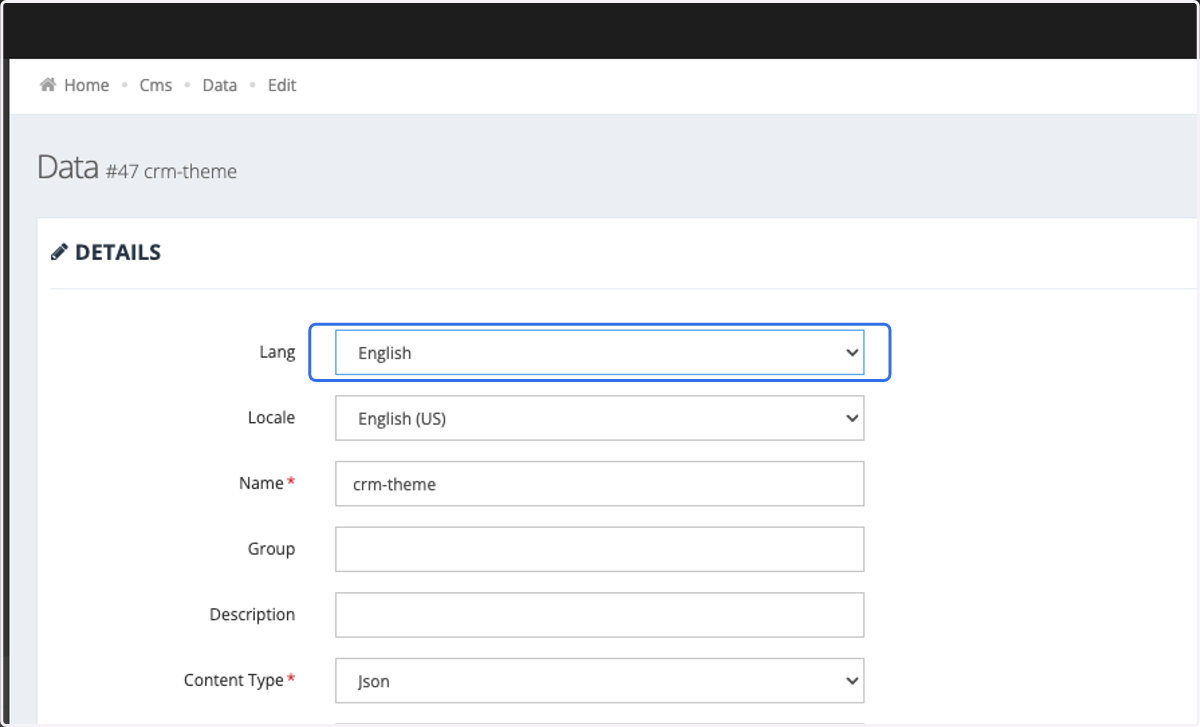Select the Edit breadcrumb item
This screenshot has width=1200, height=727.
click(281, 85)
